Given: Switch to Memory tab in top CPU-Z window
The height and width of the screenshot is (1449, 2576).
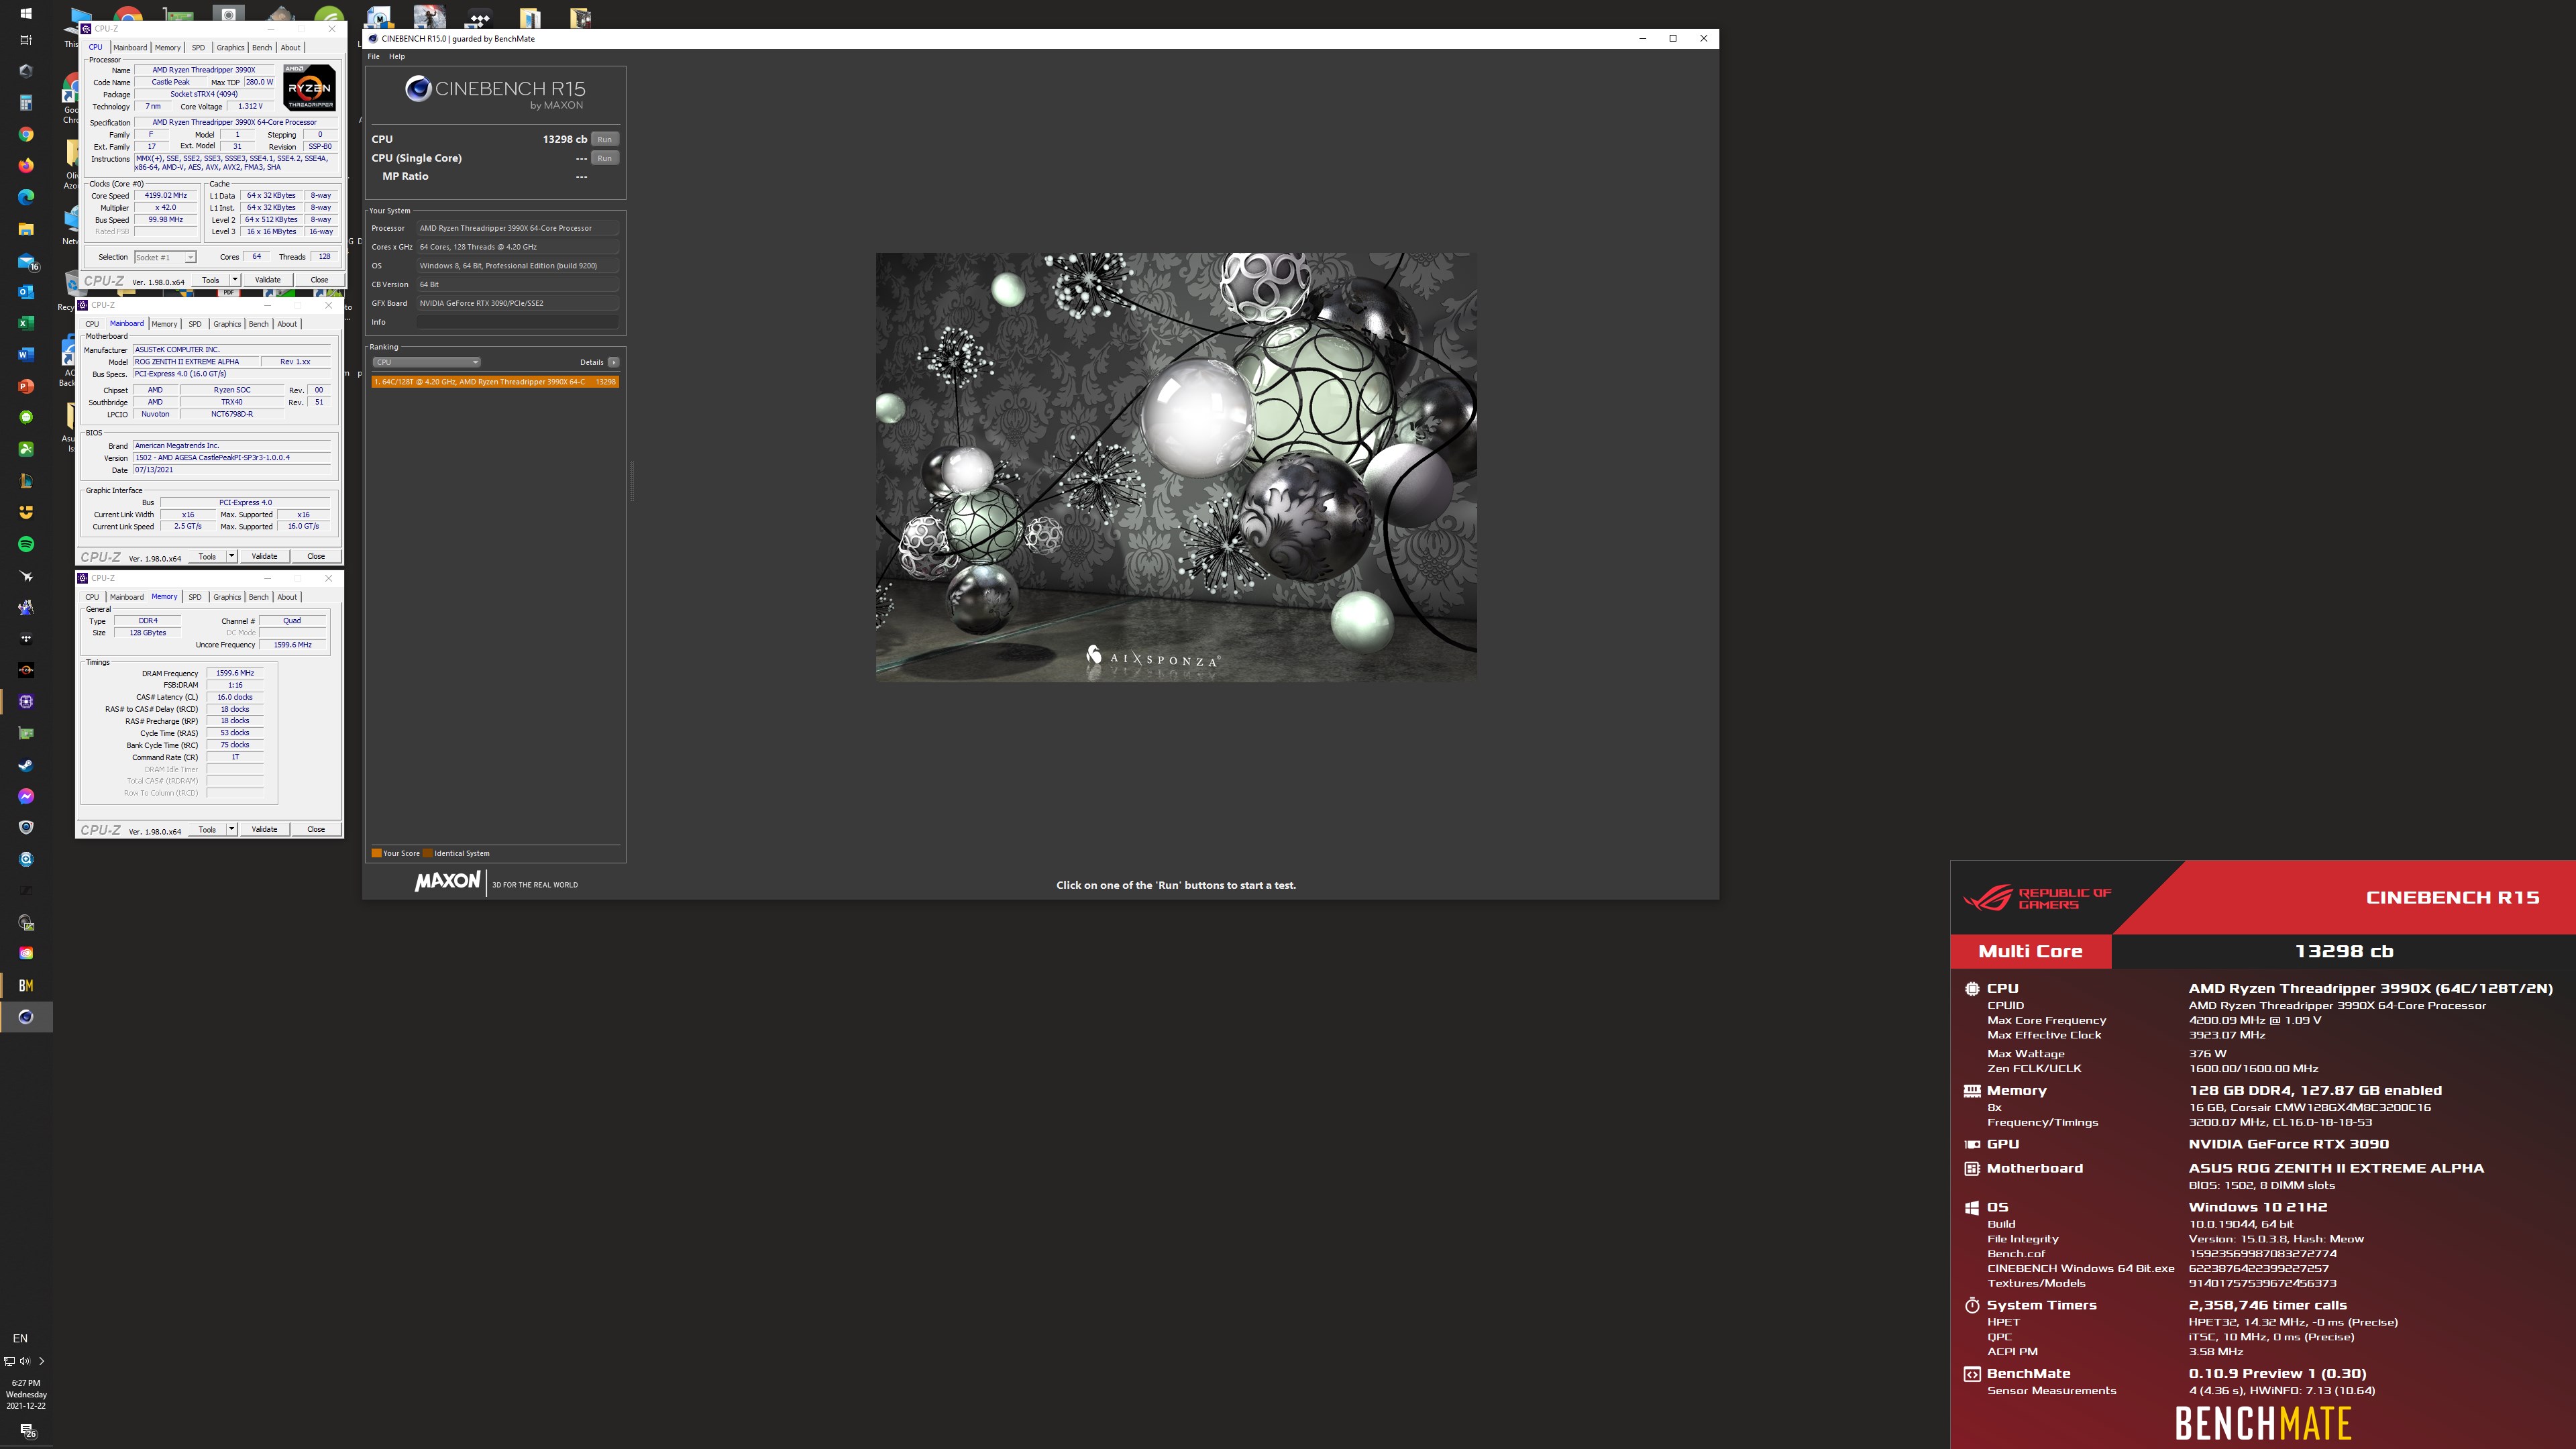Looking at the screenshot, I should [168, 48].
